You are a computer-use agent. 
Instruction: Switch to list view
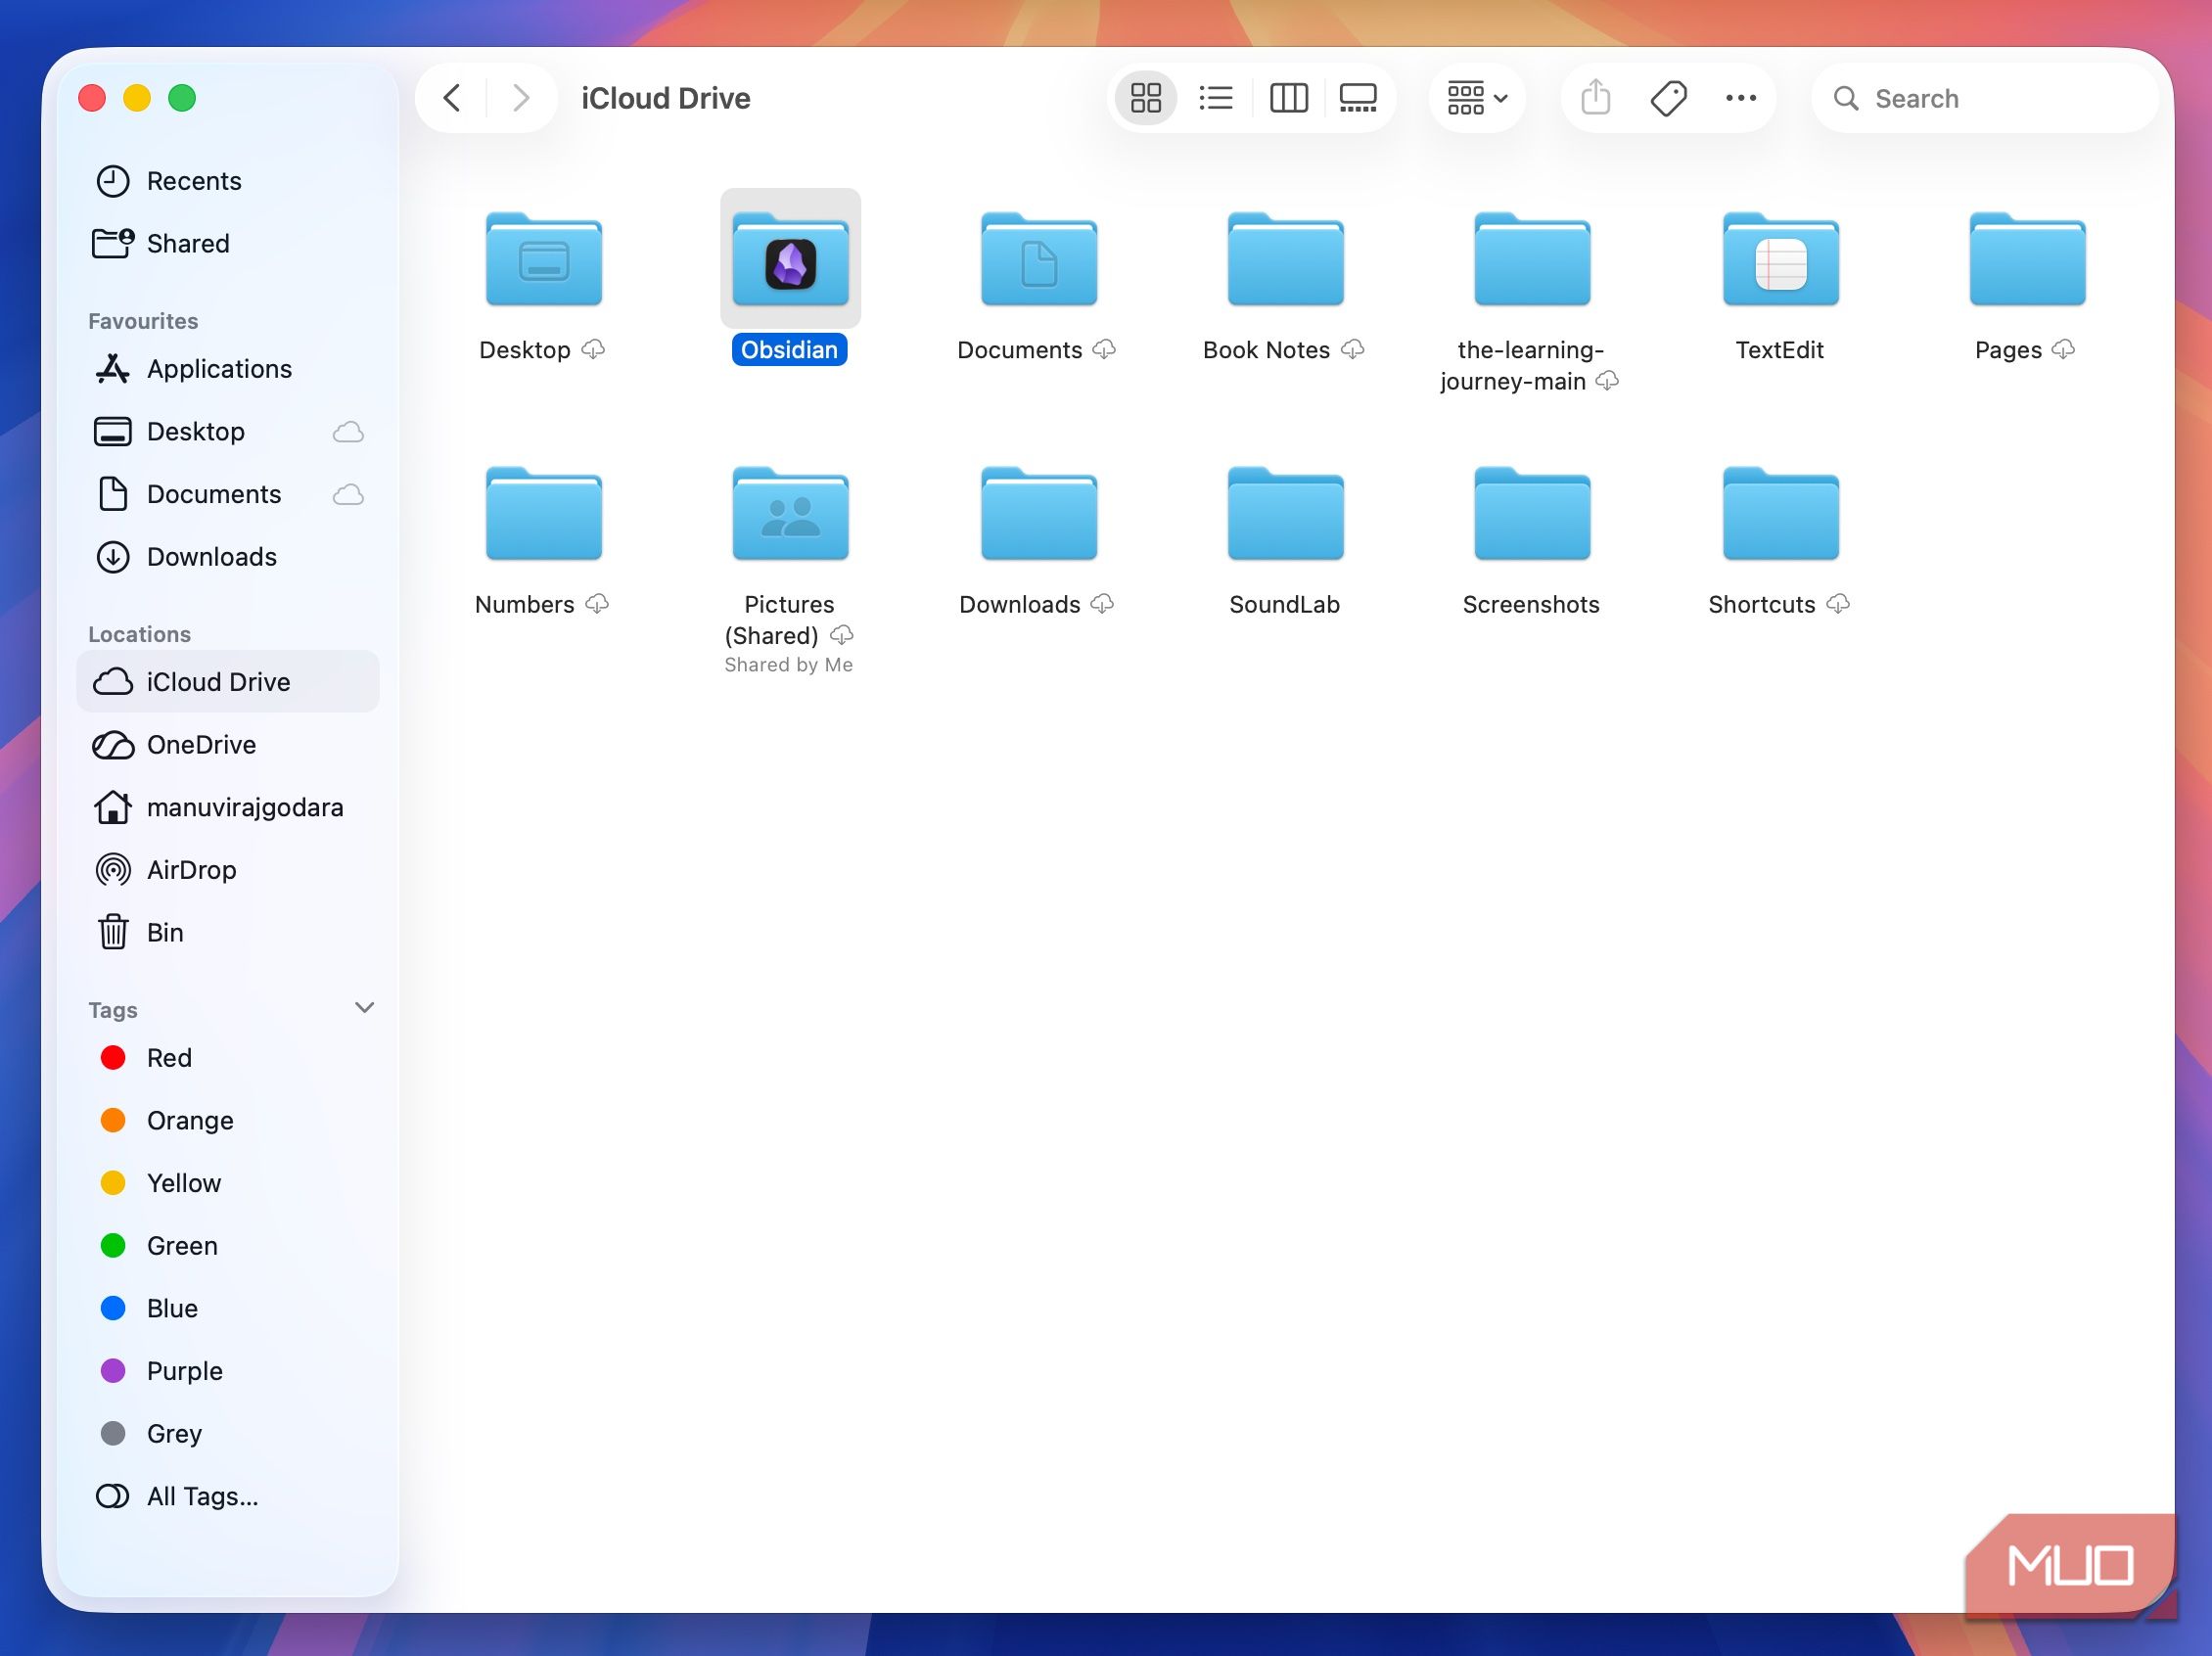click(1216, 98)
